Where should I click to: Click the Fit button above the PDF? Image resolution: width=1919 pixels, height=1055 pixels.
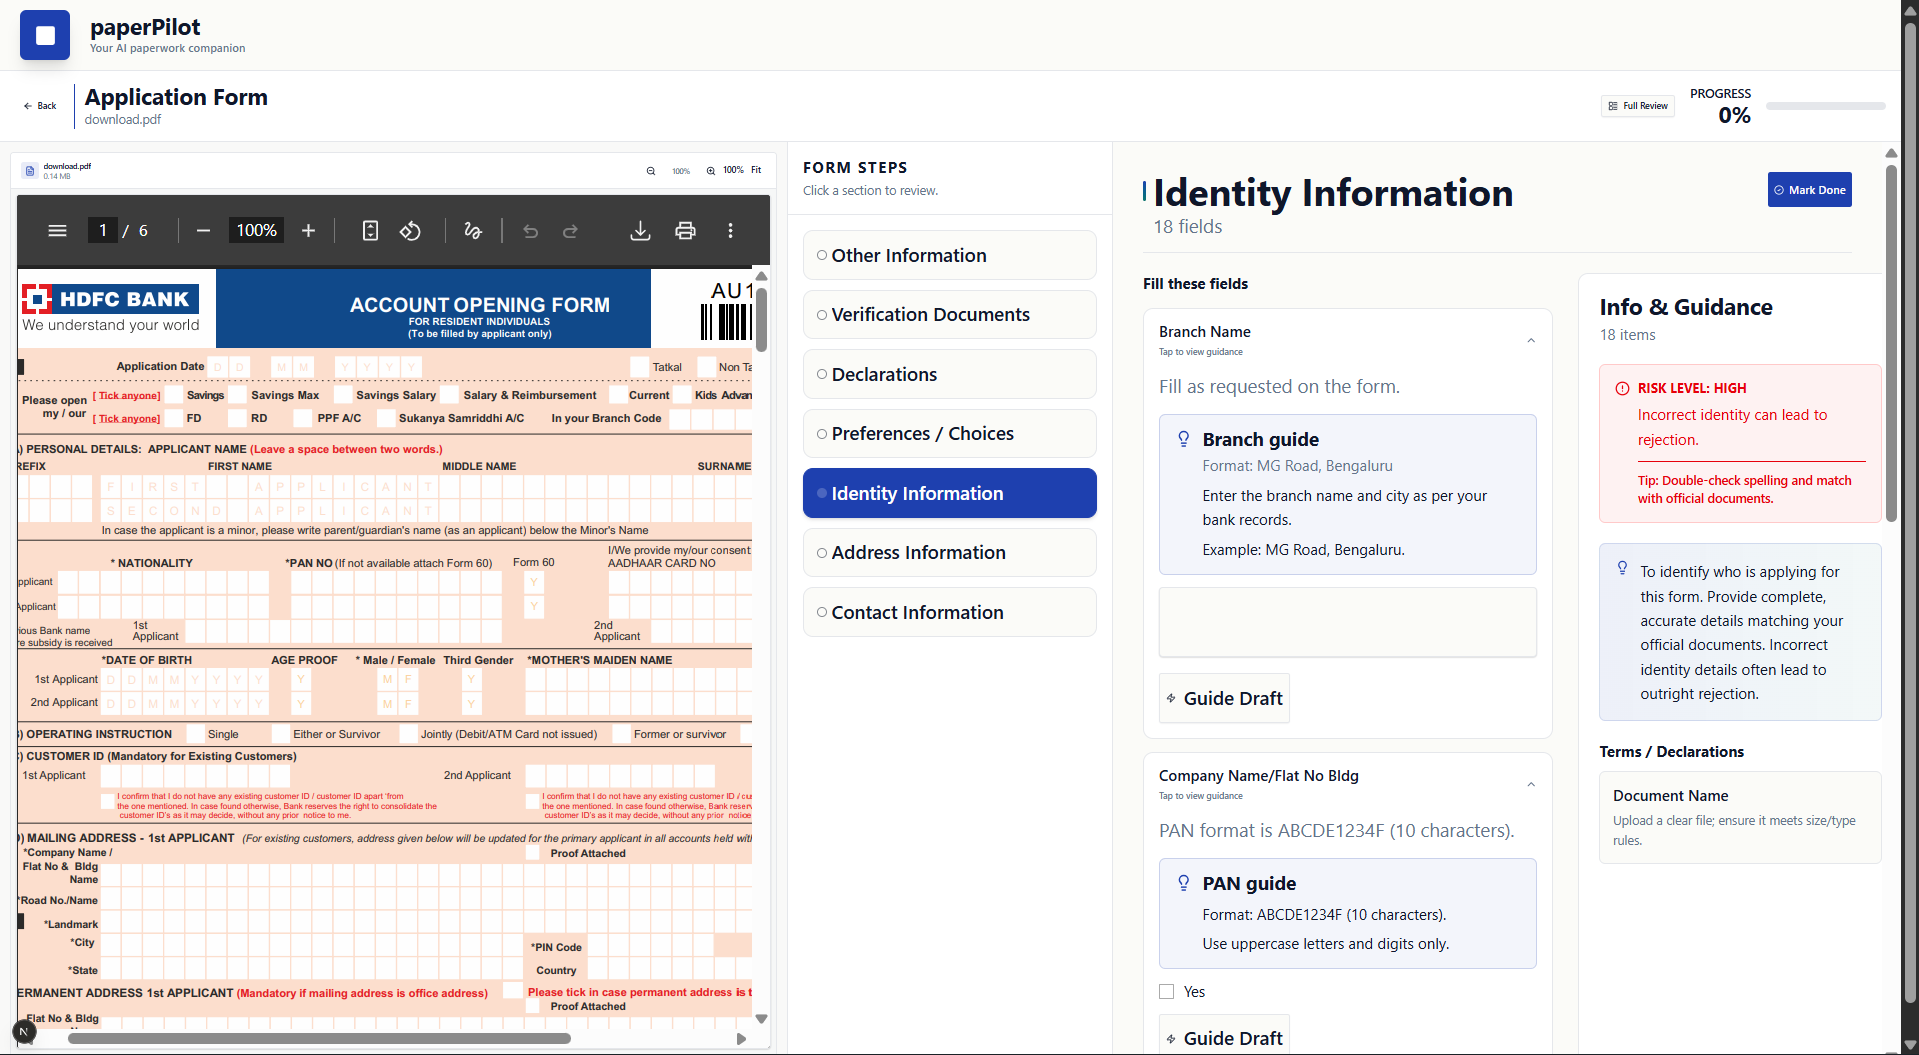pyautogui.click(x=756, y=170)
